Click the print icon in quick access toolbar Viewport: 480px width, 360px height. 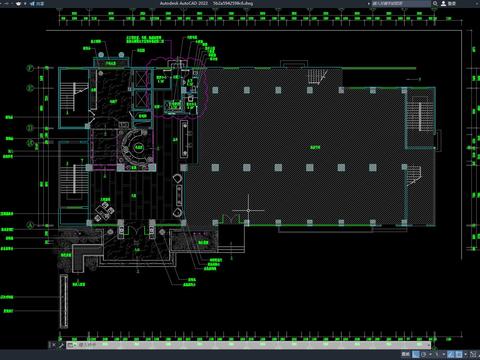pos(18,4)
